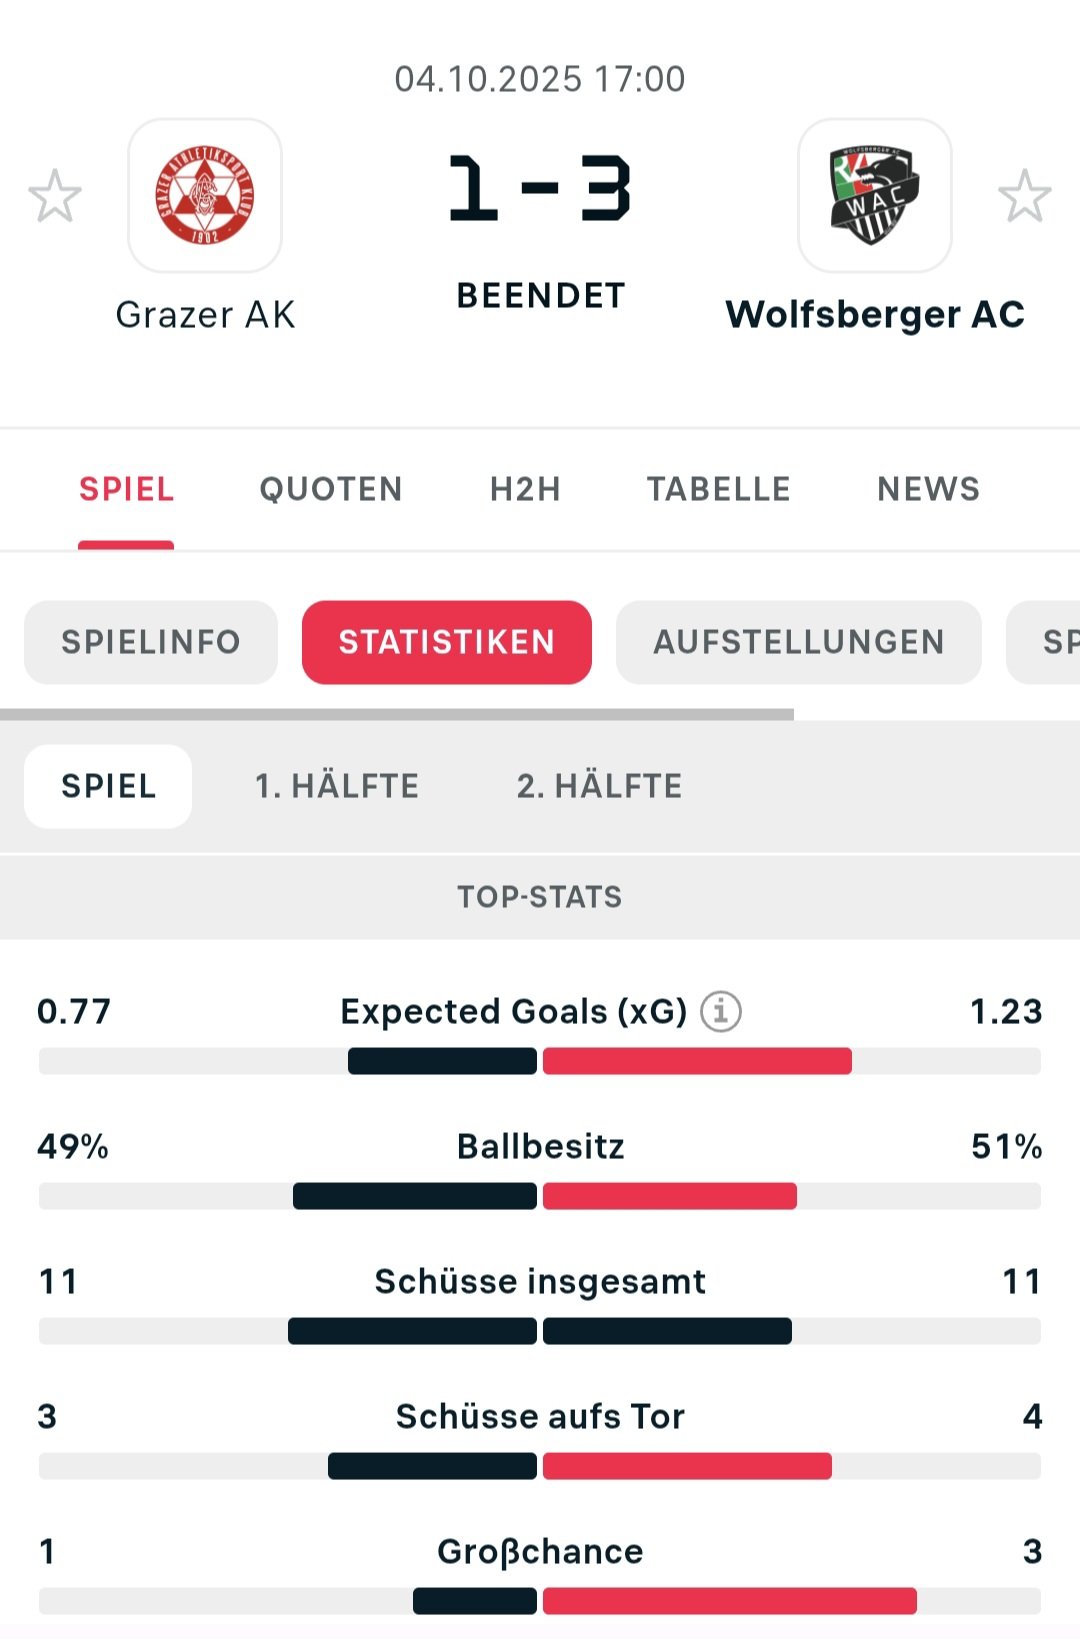Switch to the QUOTEN tab
1080x1639 pixels.
(x=331, y=489)
